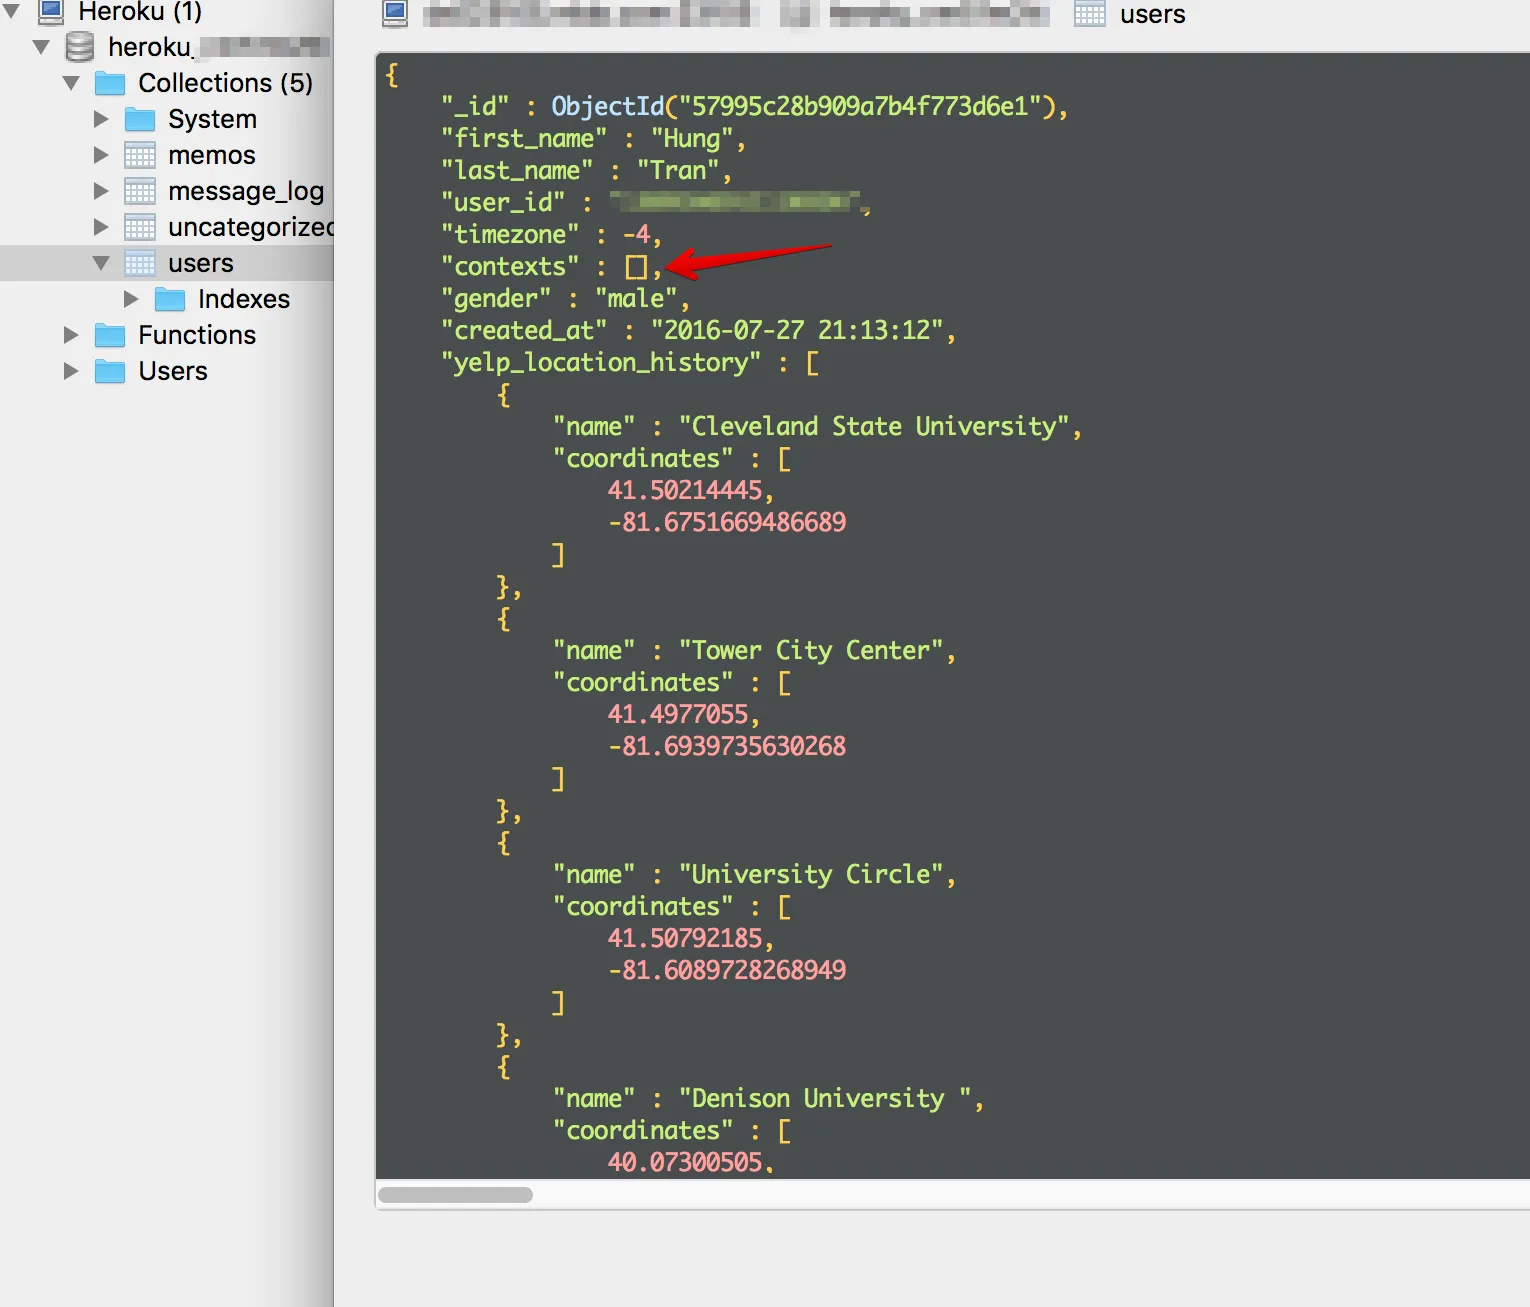Click the coordinate 41.4977055
Viewport: 1530px width, 1307px height.
pyautogui.click(x=678, y=714)
